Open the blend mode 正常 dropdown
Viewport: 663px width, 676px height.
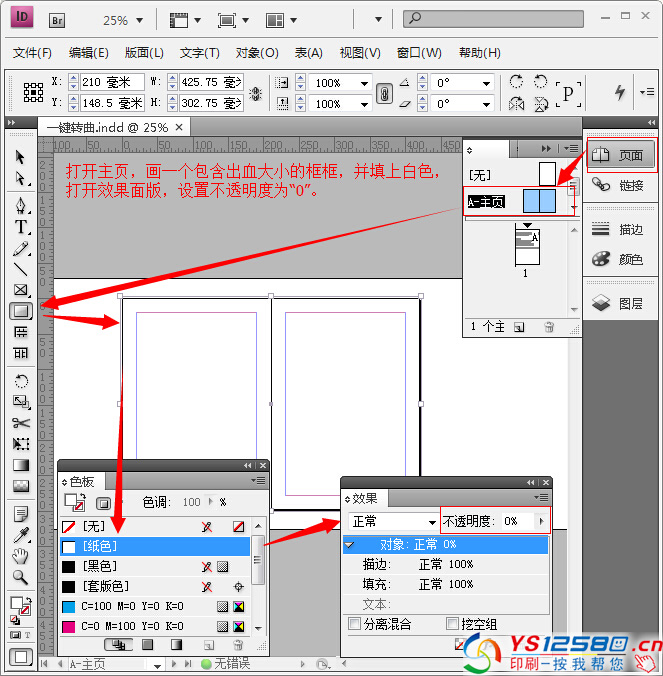(391, 521)
